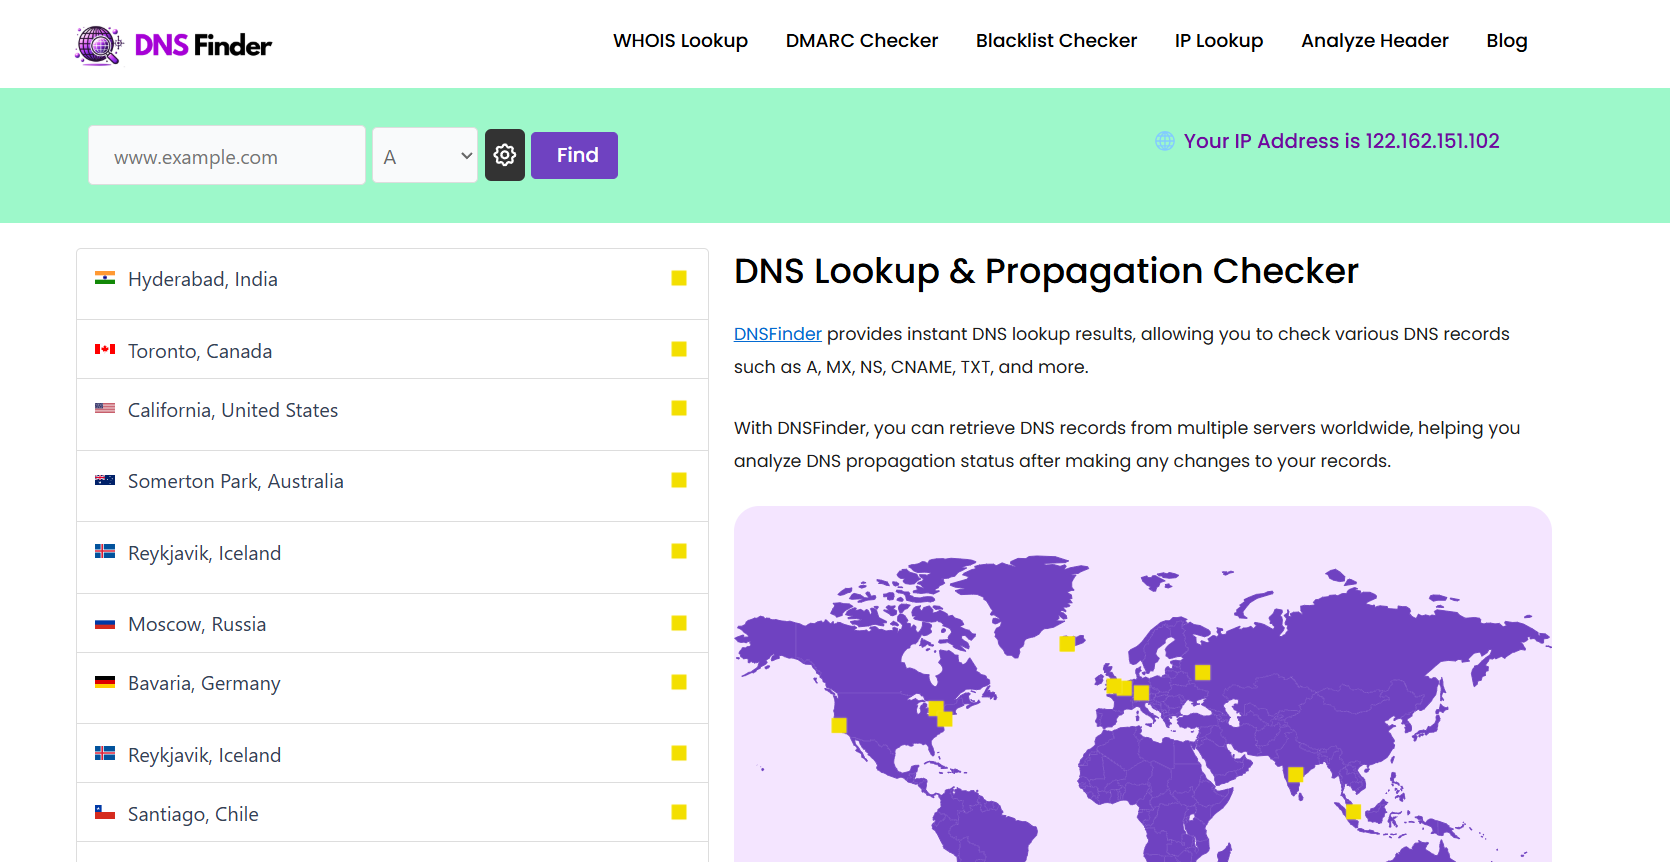The image size is (1670, 862).
Task: Click the globe icon beside IP address
Action: [x=1165, y=141]
